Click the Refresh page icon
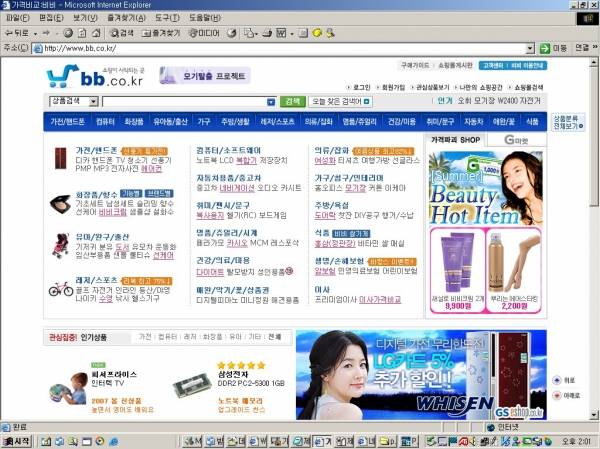 tap(82, 33)
